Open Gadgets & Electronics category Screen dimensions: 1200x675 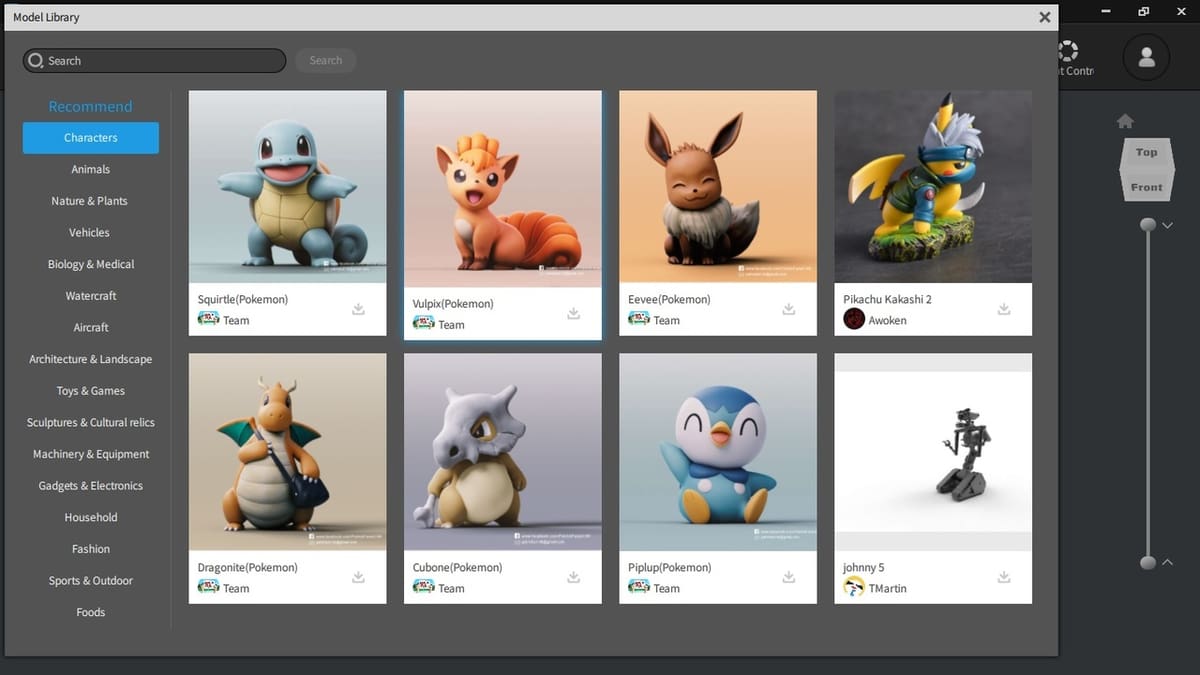(x=91, y=486)
